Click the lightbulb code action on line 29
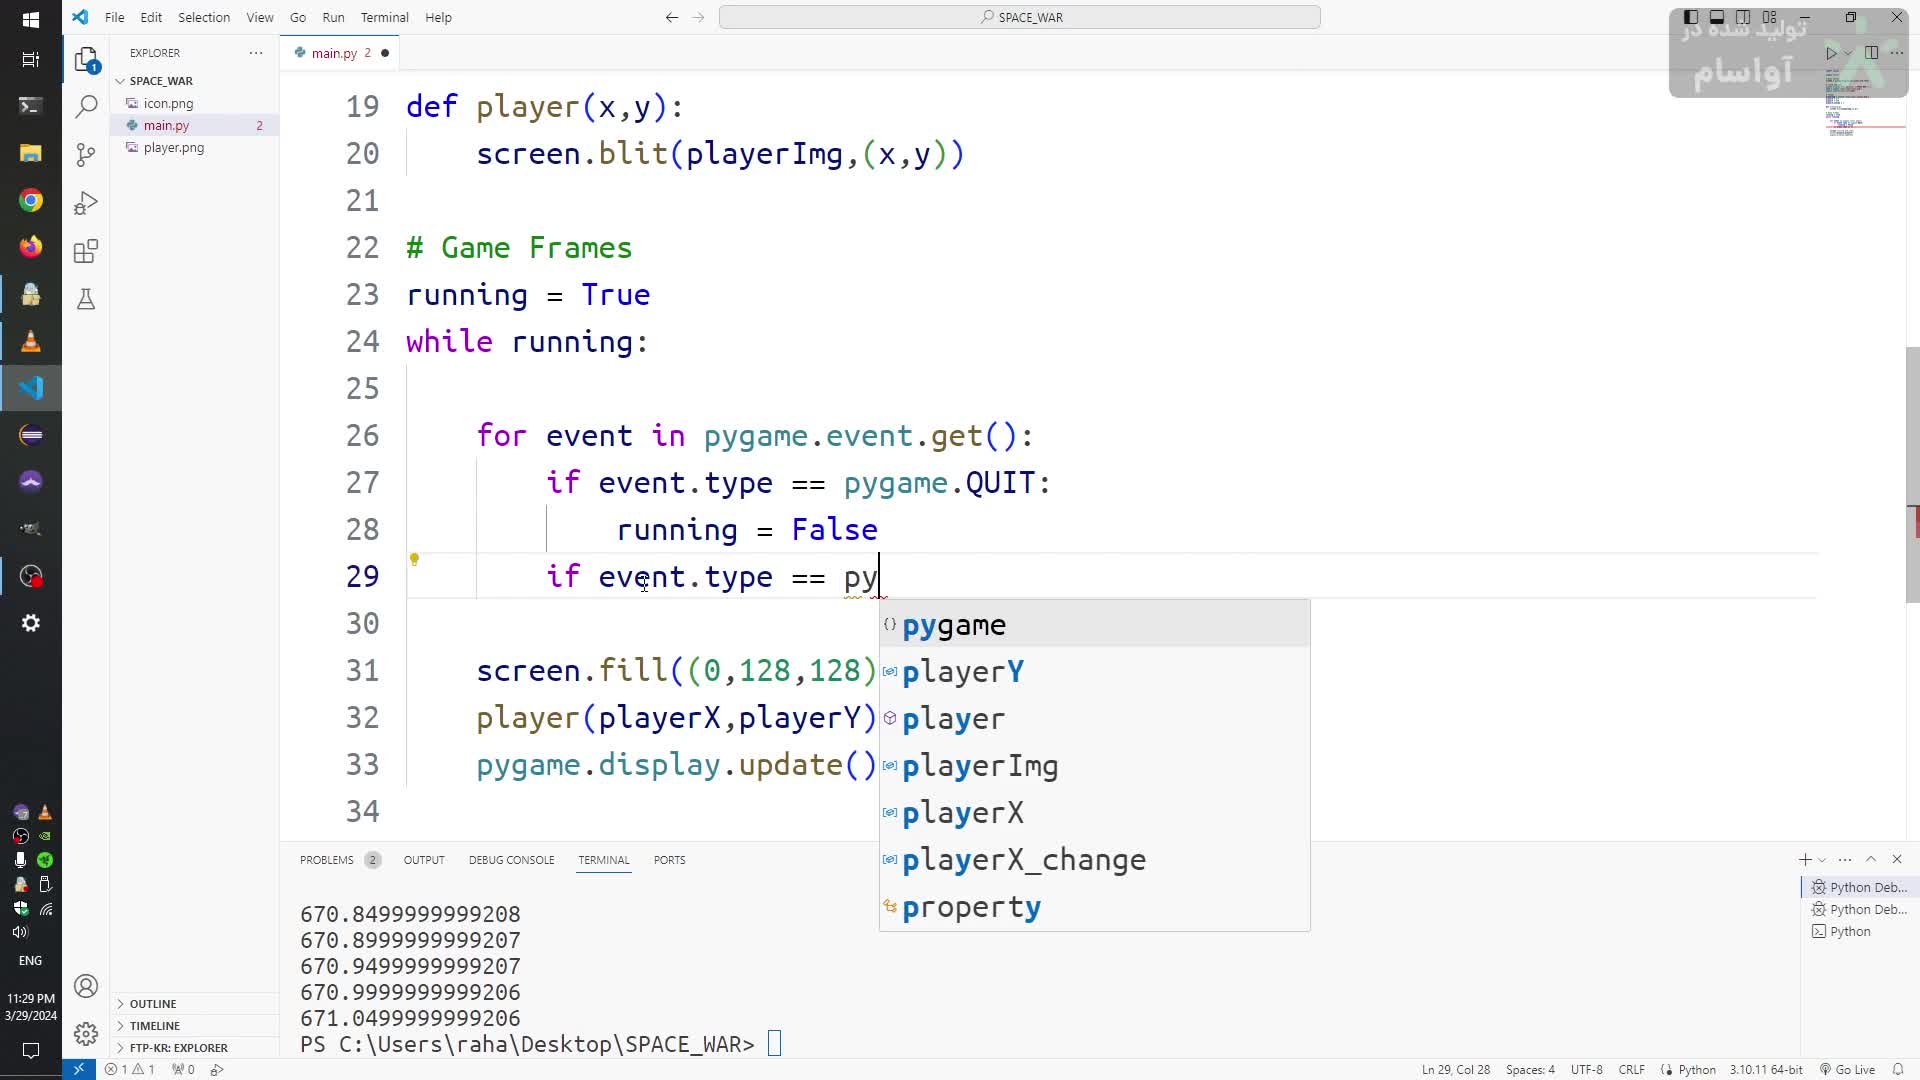Screen dimensions: 1920x1080 (414, 560)
